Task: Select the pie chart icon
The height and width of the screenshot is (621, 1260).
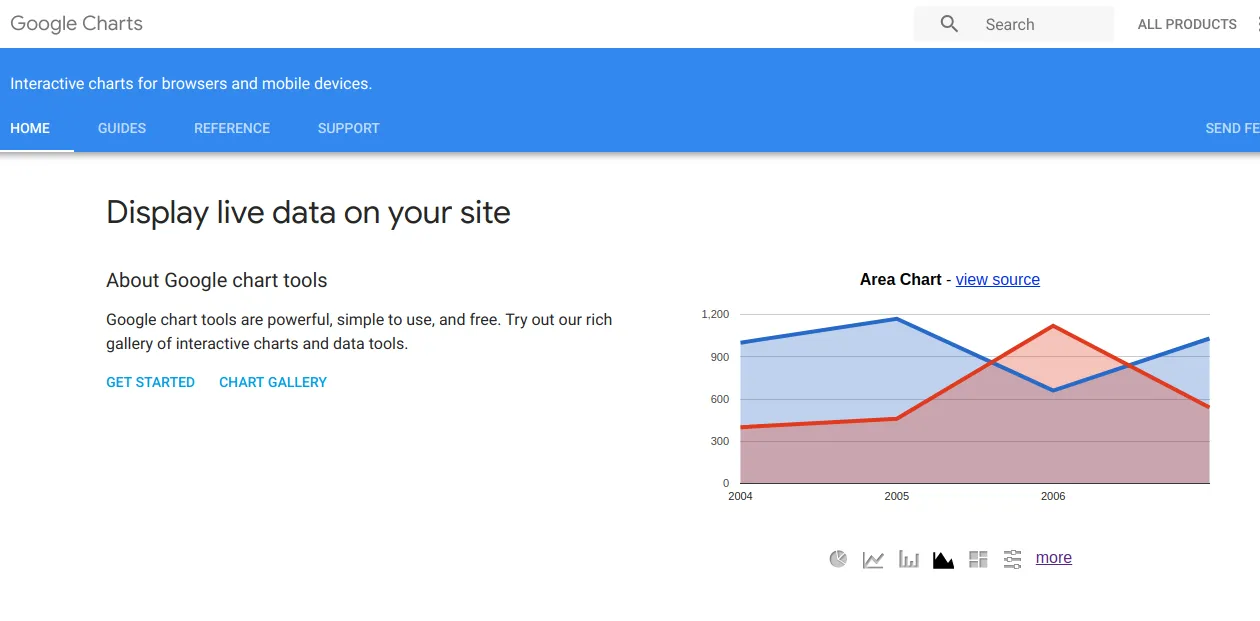Action: coord(837,558)
